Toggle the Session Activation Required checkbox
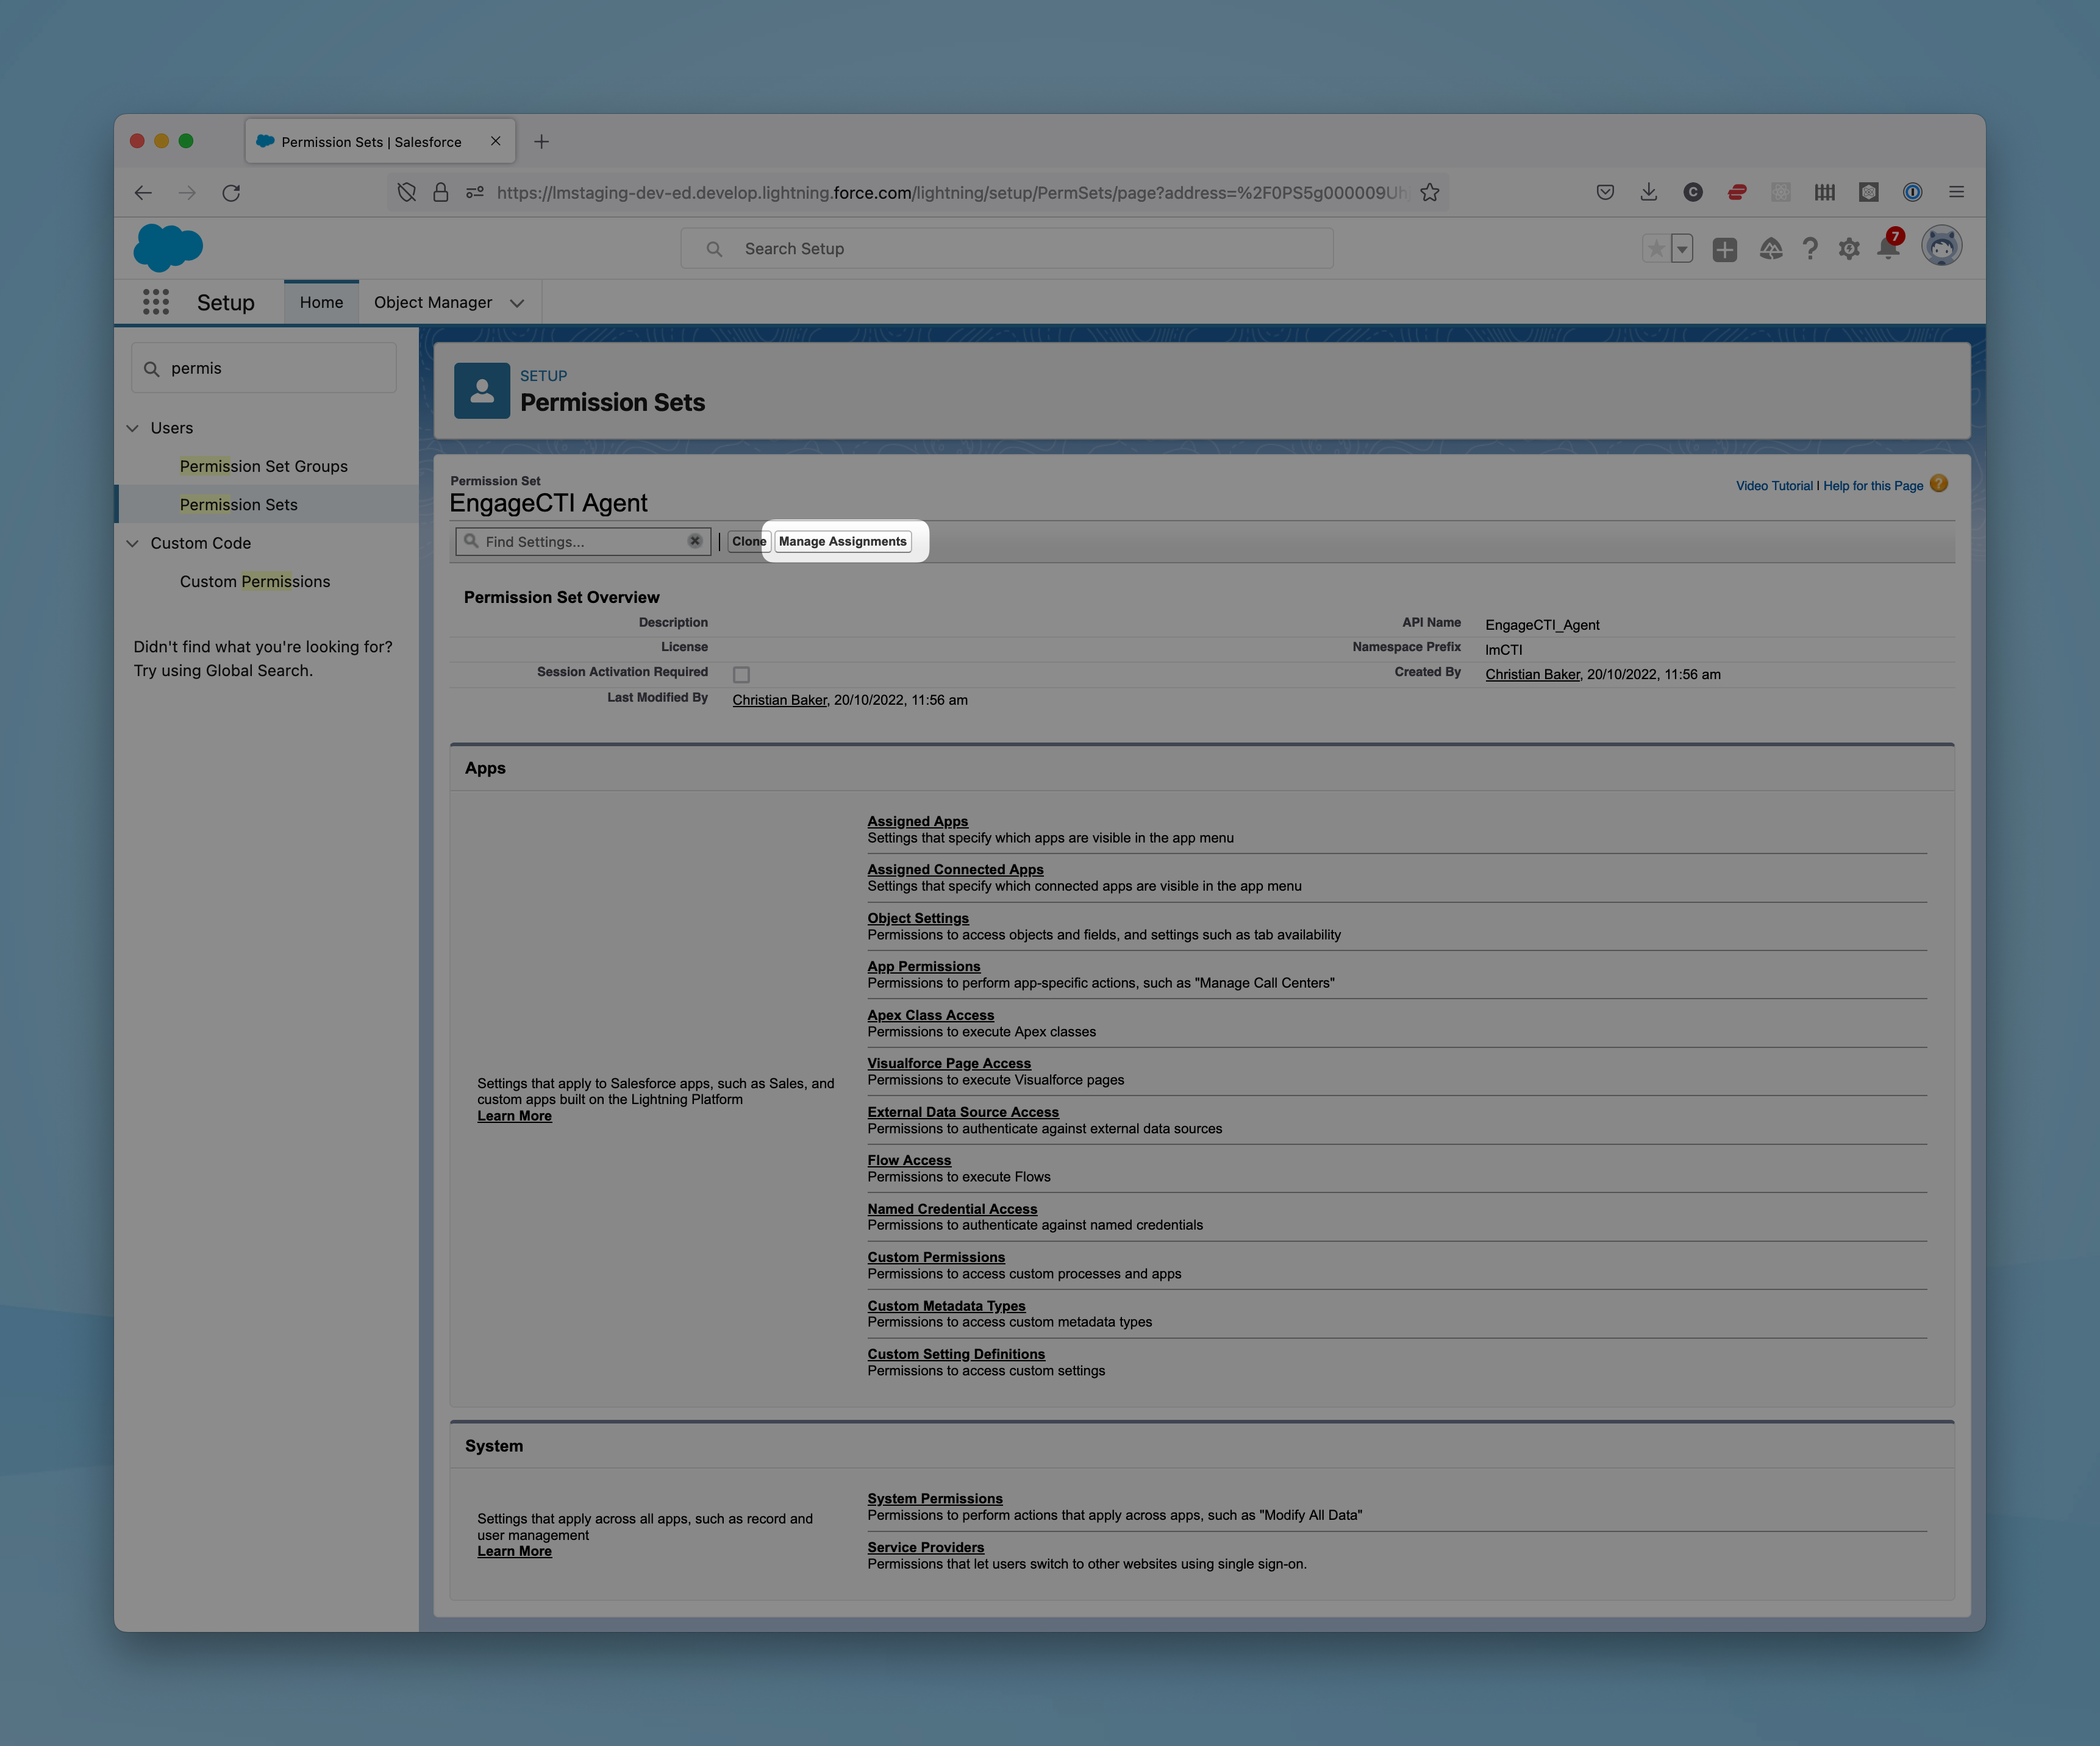 click(x=741, y=674)
